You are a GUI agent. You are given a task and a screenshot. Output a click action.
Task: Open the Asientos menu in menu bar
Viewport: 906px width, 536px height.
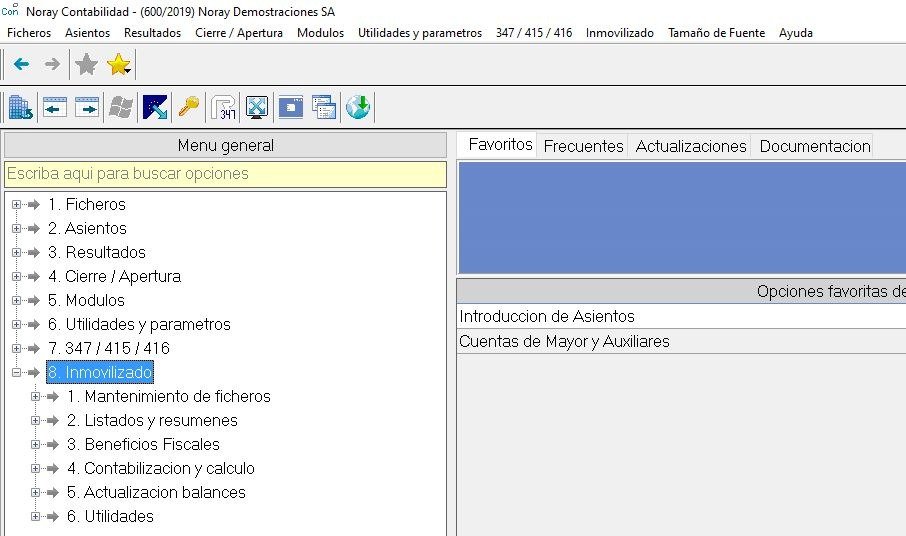(x=87, y=33)
